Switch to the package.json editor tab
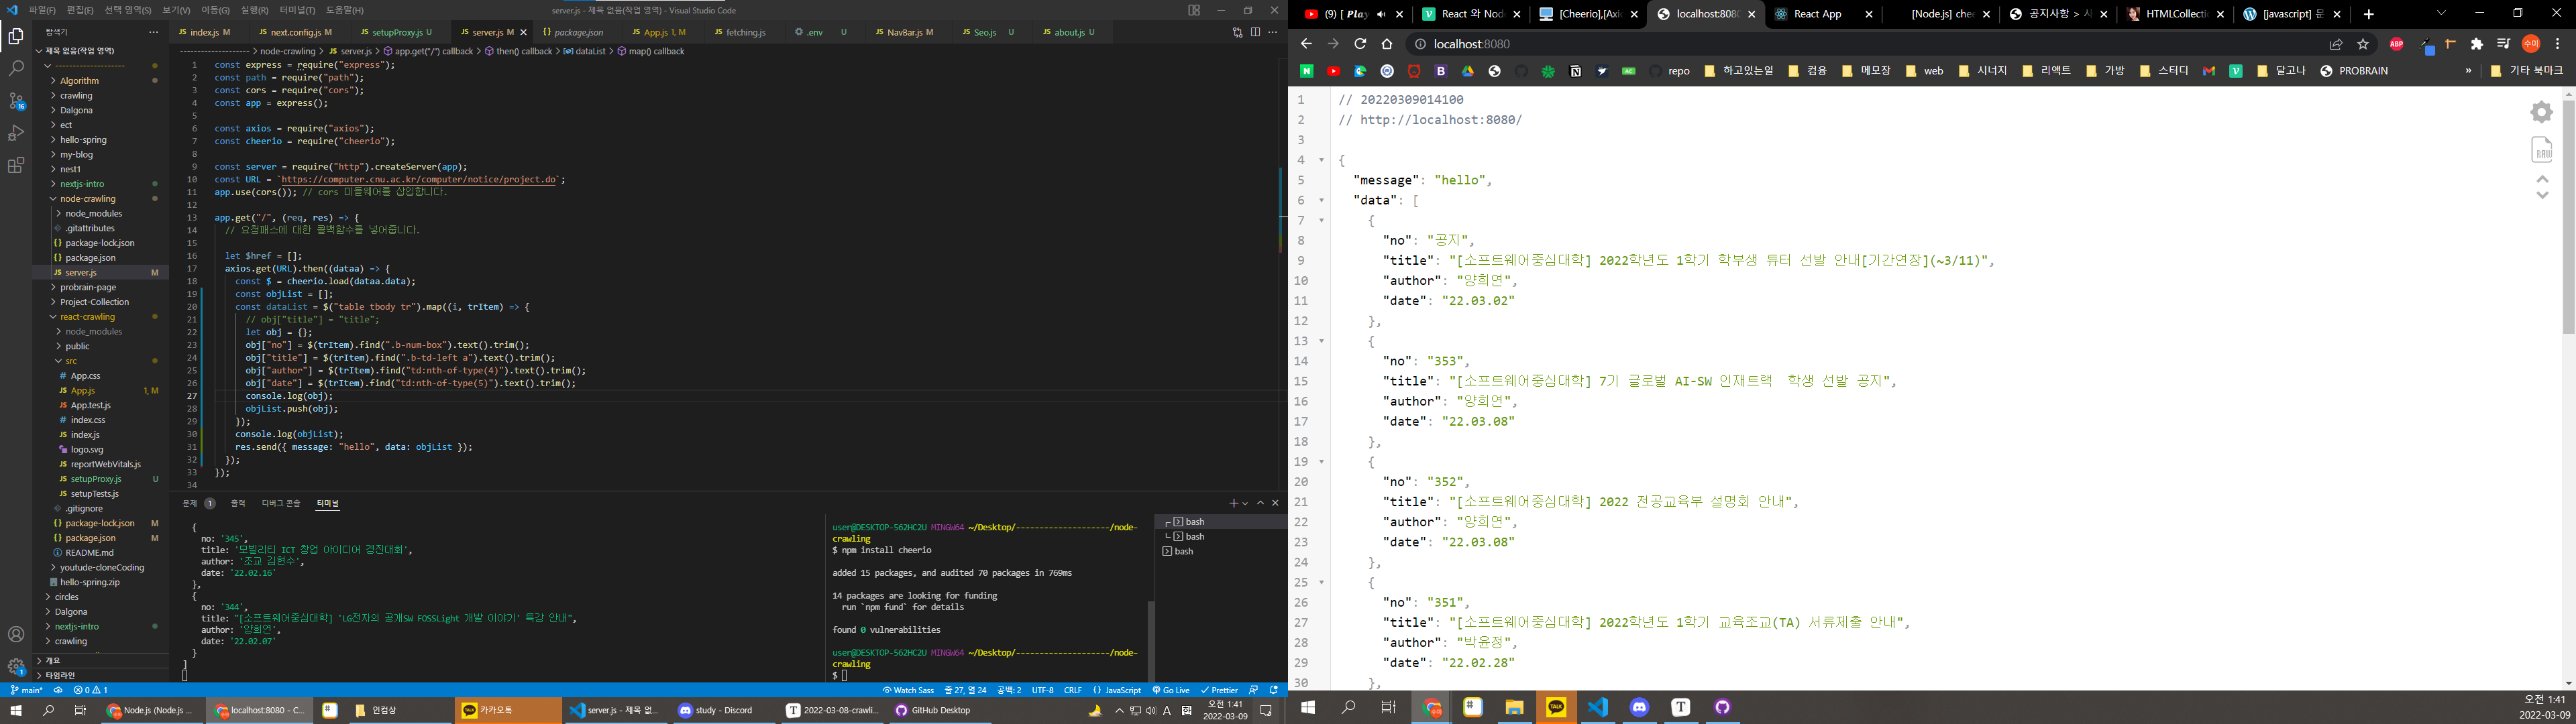2576x724 pixels. click(578, 32)
